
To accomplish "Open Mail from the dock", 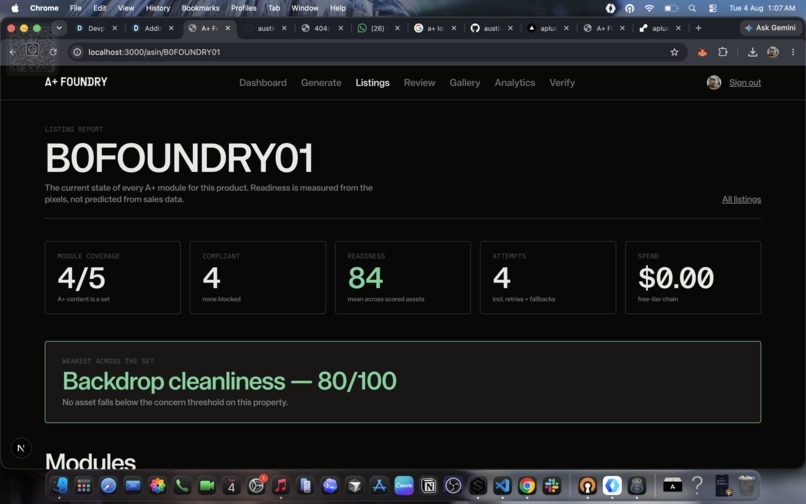I will click(x=133, y=485).
